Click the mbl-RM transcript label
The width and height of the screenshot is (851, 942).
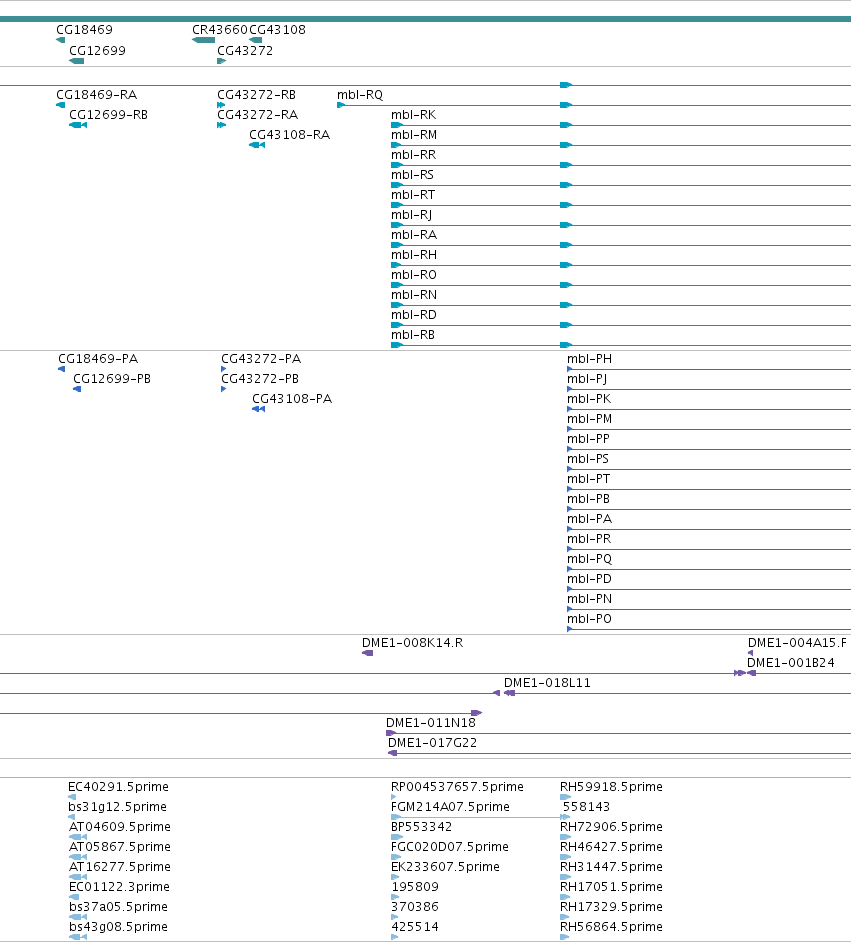(414, 135)
